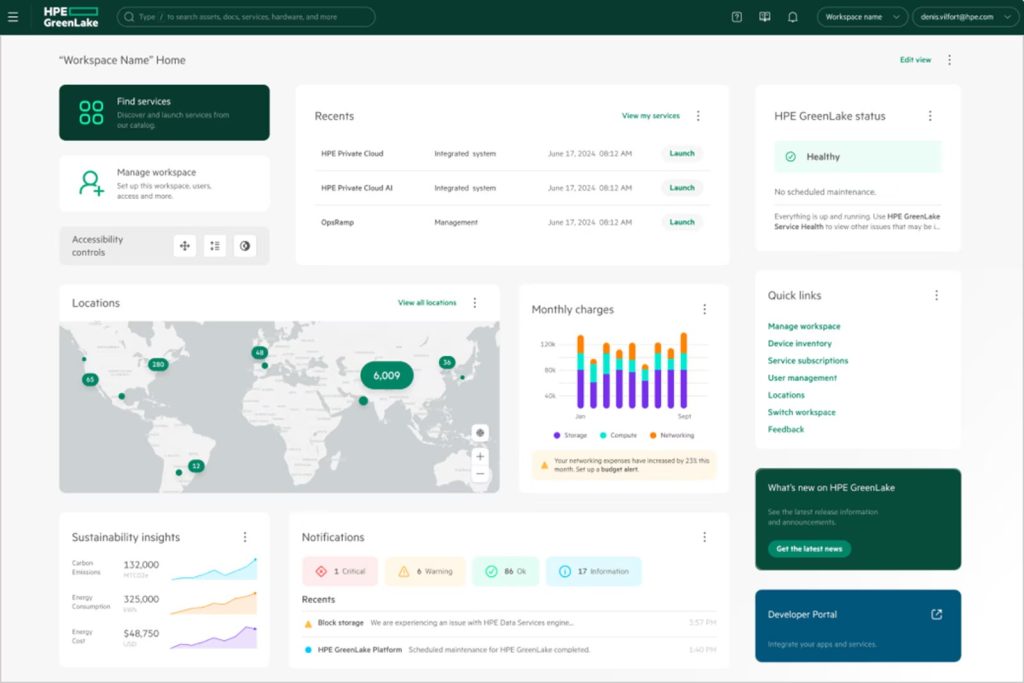Zoom in on the locations map

[481, 456]
